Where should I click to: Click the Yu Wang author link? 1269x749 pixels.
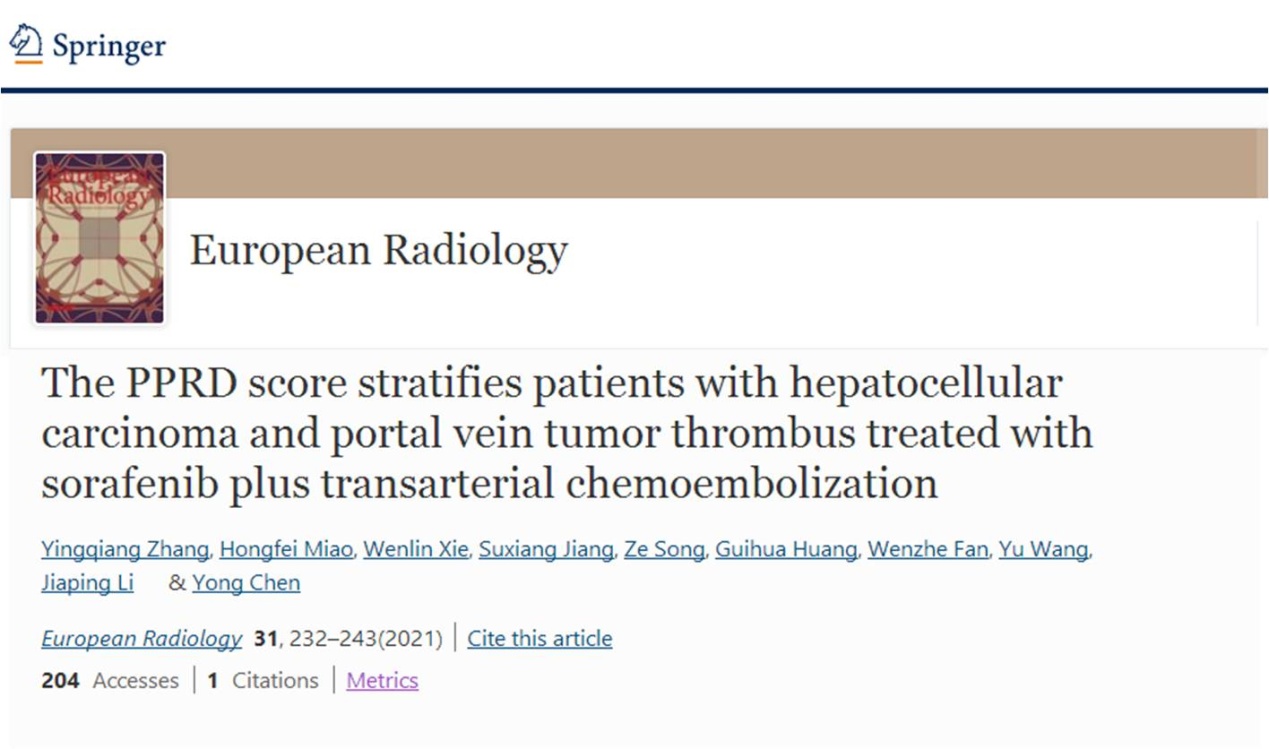click(x=1044, y=549)
